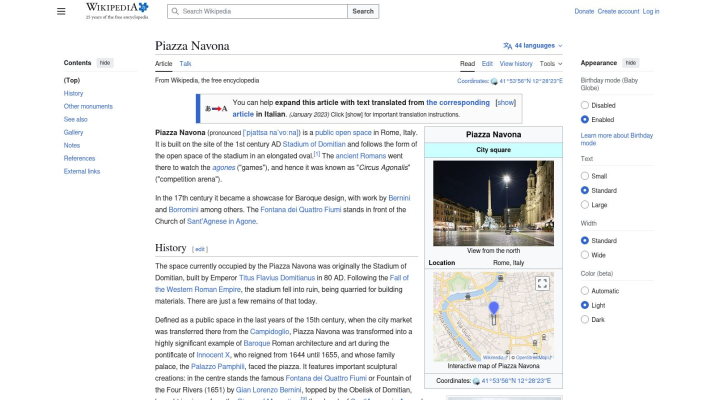This screenshot has width=720, height=400.
Task: Set color to Light
Action: tap(585, 305)
